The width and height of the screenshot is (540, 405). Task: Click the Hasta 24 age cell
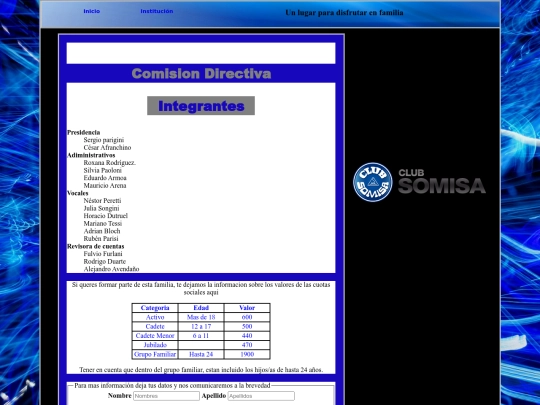201,354
